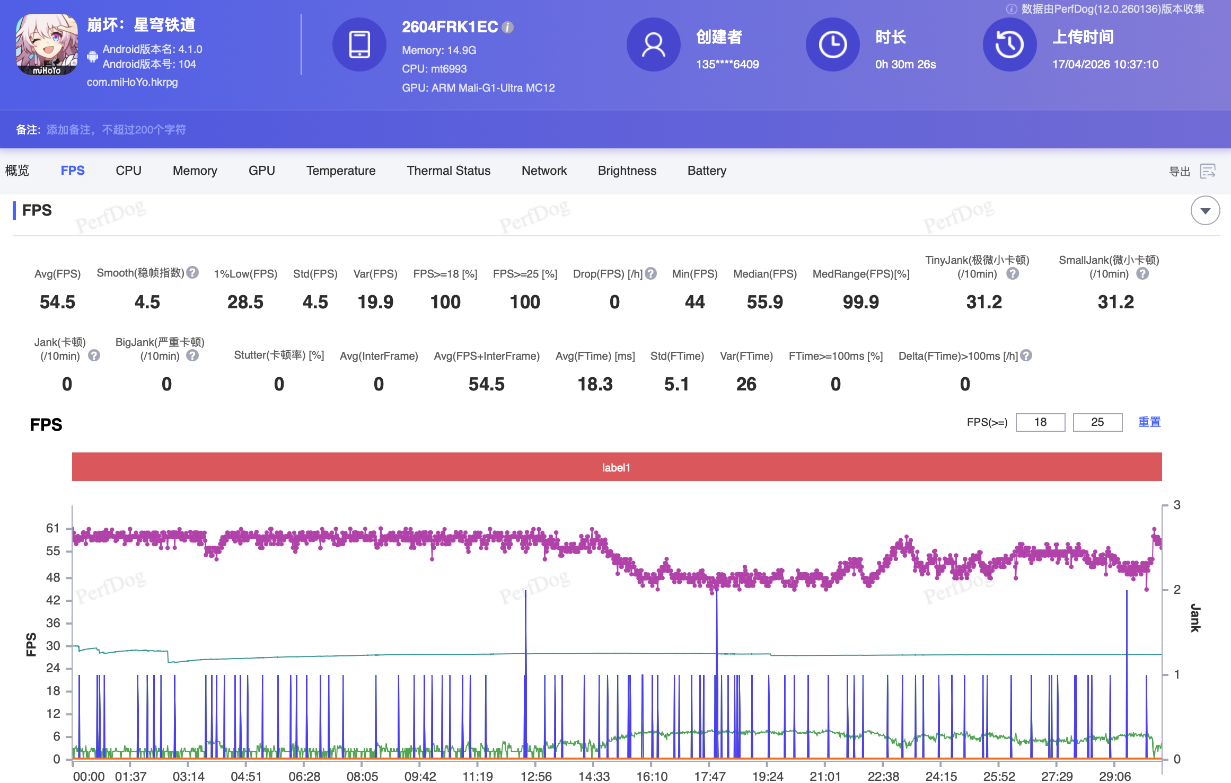Click the device phone icon
Image resolution: width=1231 pixels, height=783 pixels.
(359, 45)
